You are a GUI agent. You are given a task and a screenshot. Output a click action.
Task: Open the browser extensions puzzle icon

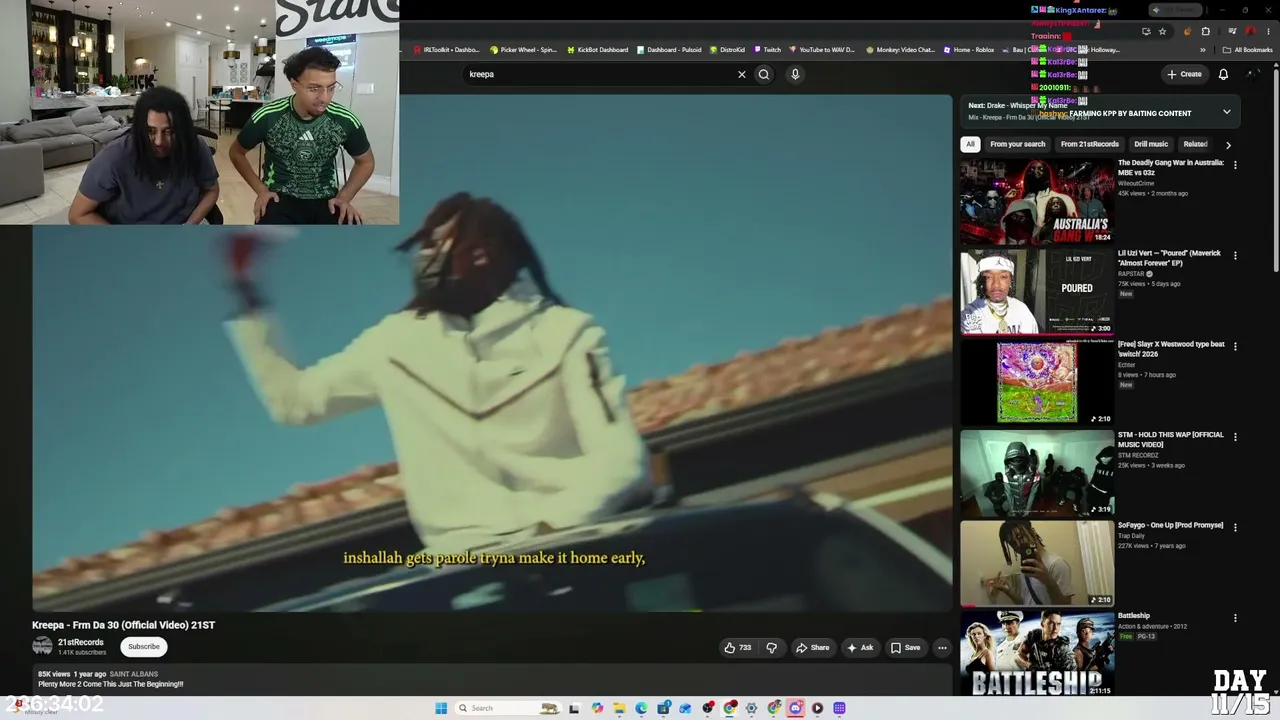1206,32
